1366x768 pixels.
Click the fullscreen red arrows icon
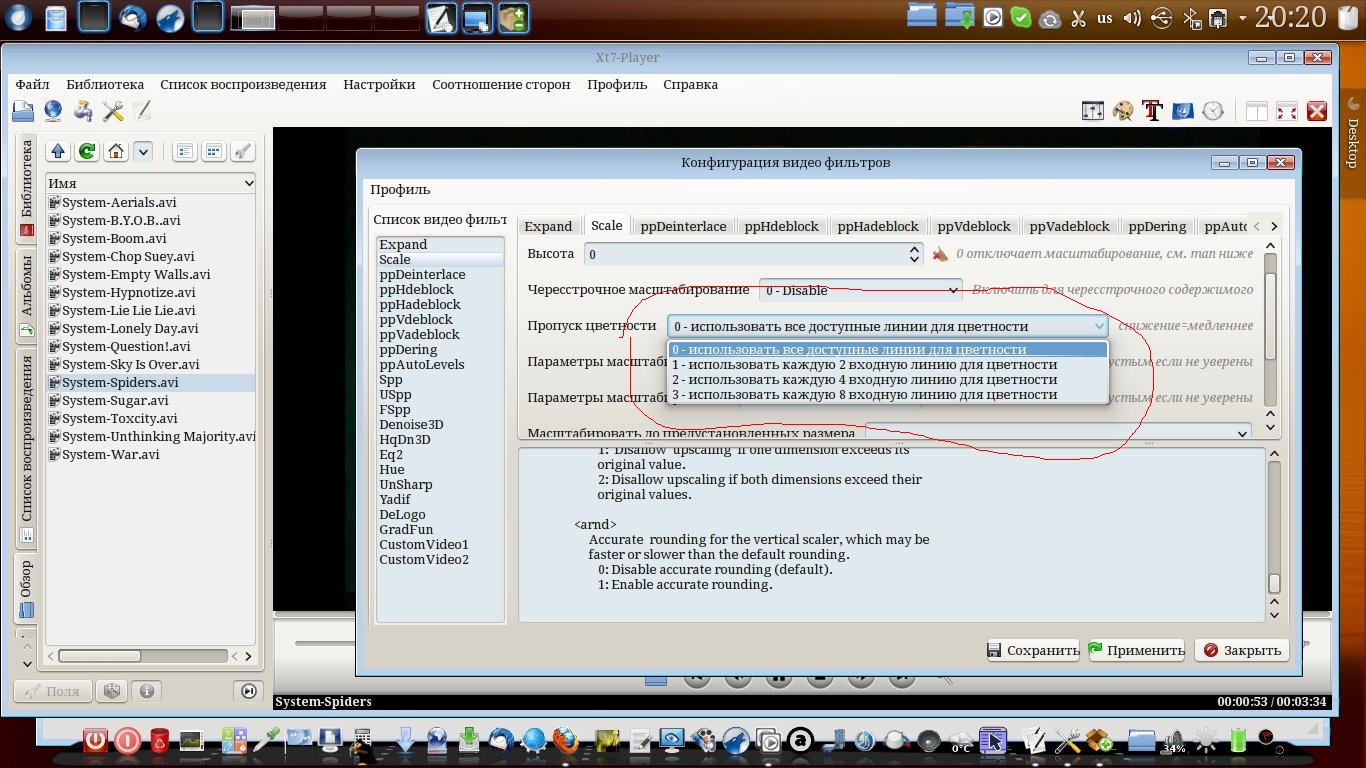[1287, 111]
